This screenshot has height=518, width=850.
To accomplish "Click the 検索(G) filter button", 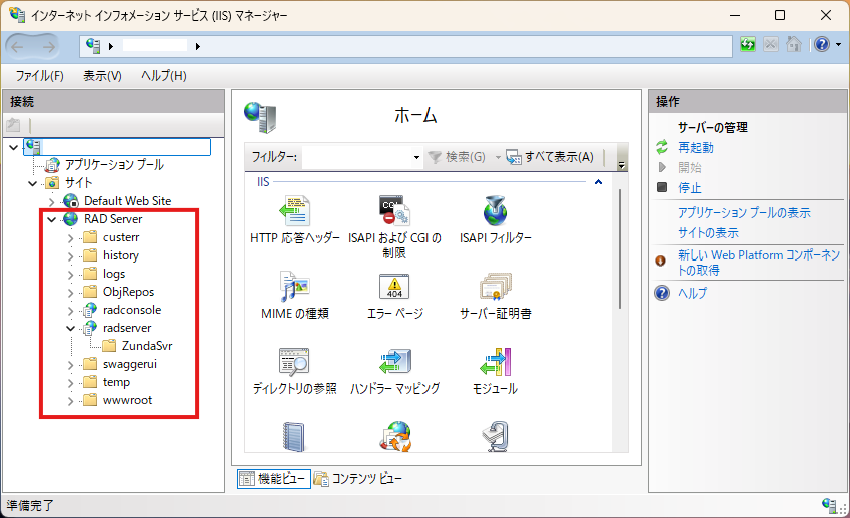I will click(x=457, y=157).
